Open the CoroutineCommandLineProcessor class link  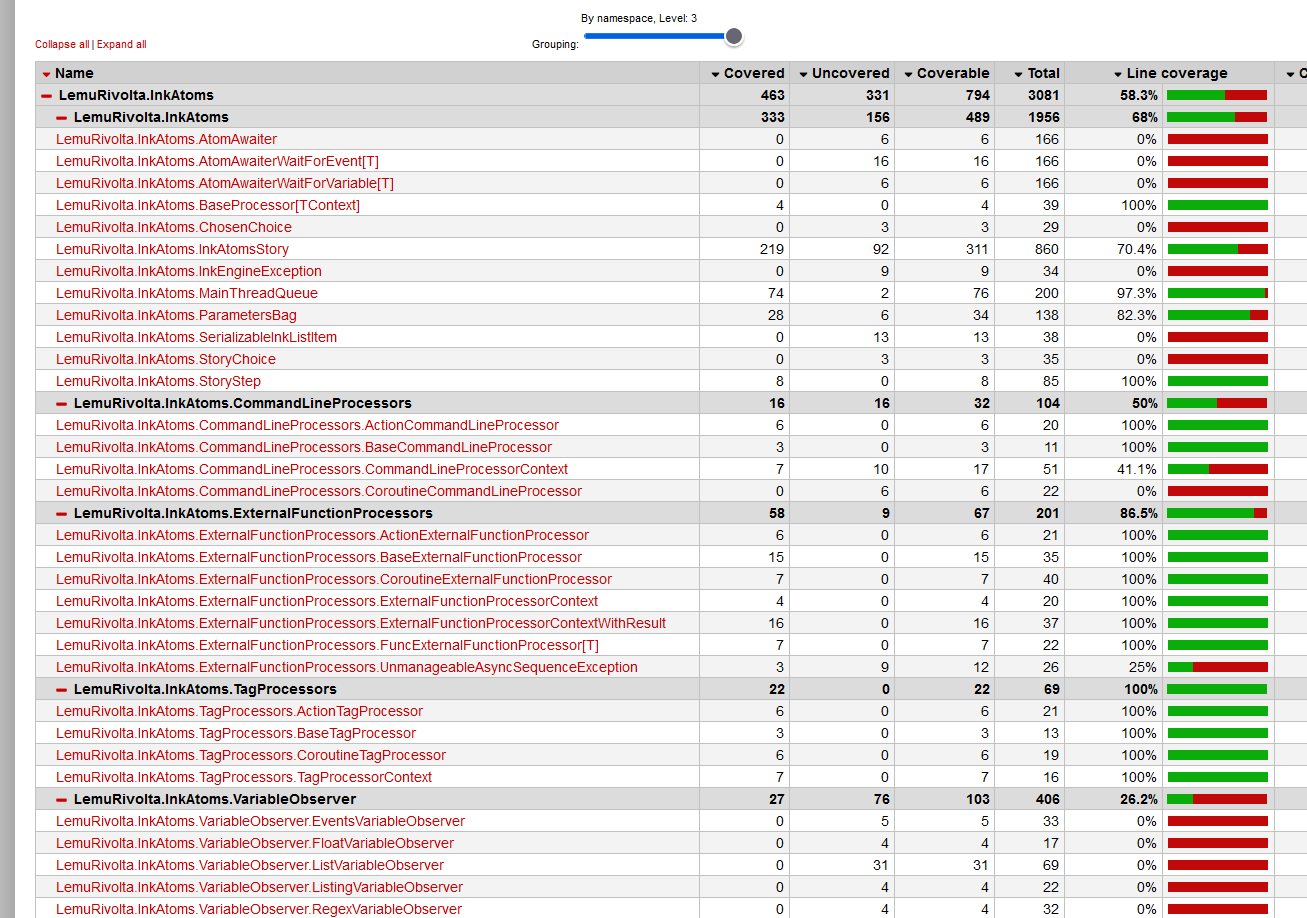click(x=319, y=491)
